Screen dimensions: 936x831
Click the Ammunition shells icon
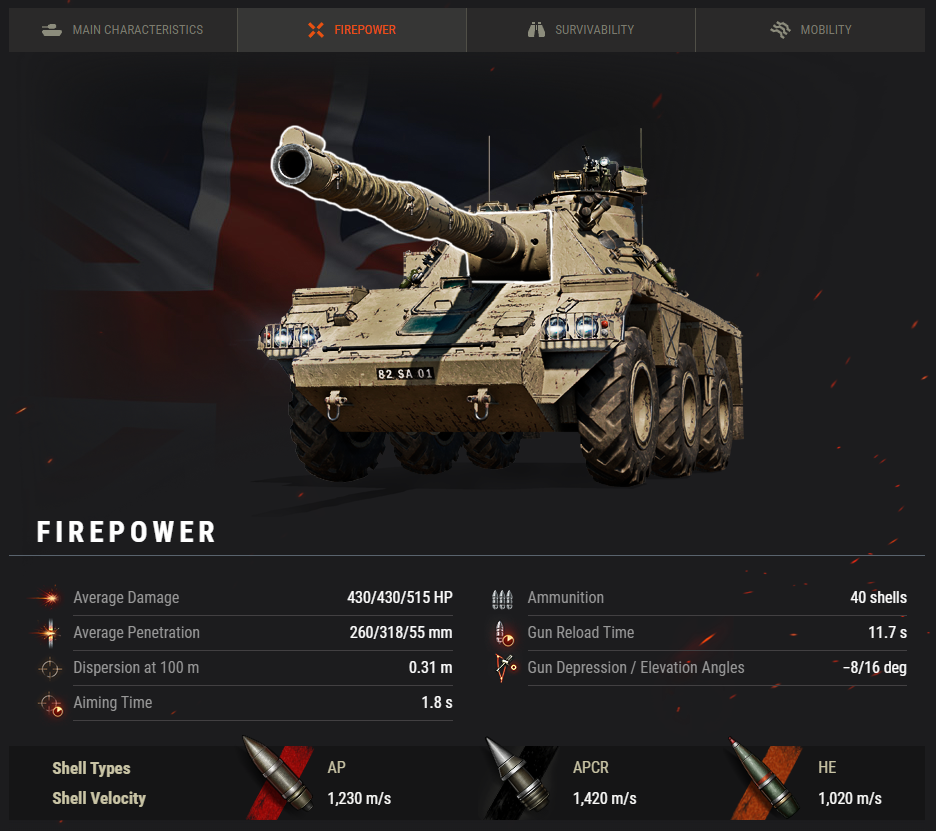tap(502, 598)
